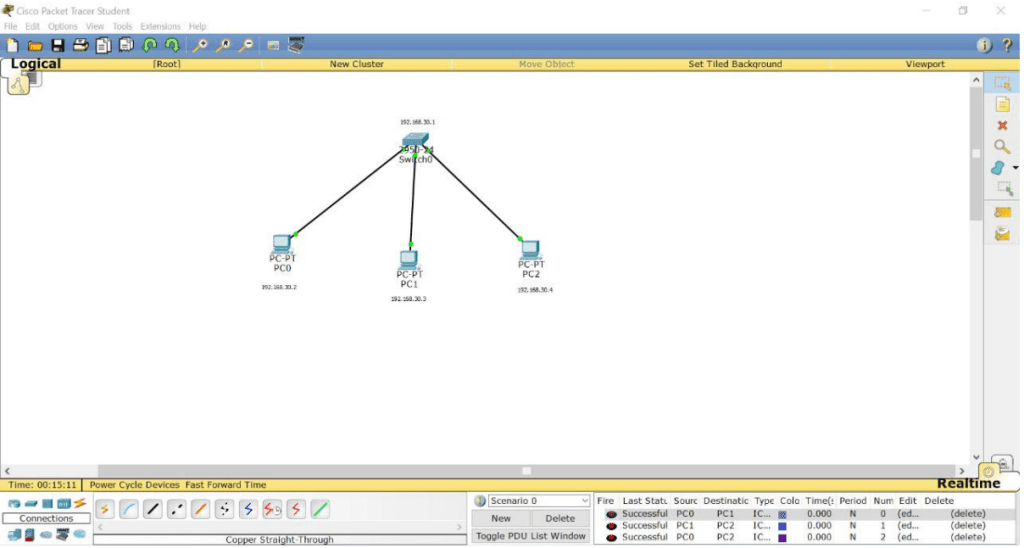Image resolution: width=1024 pixels, height=548 pixels.
Task: Open the Tools menu
Action: 122,26
